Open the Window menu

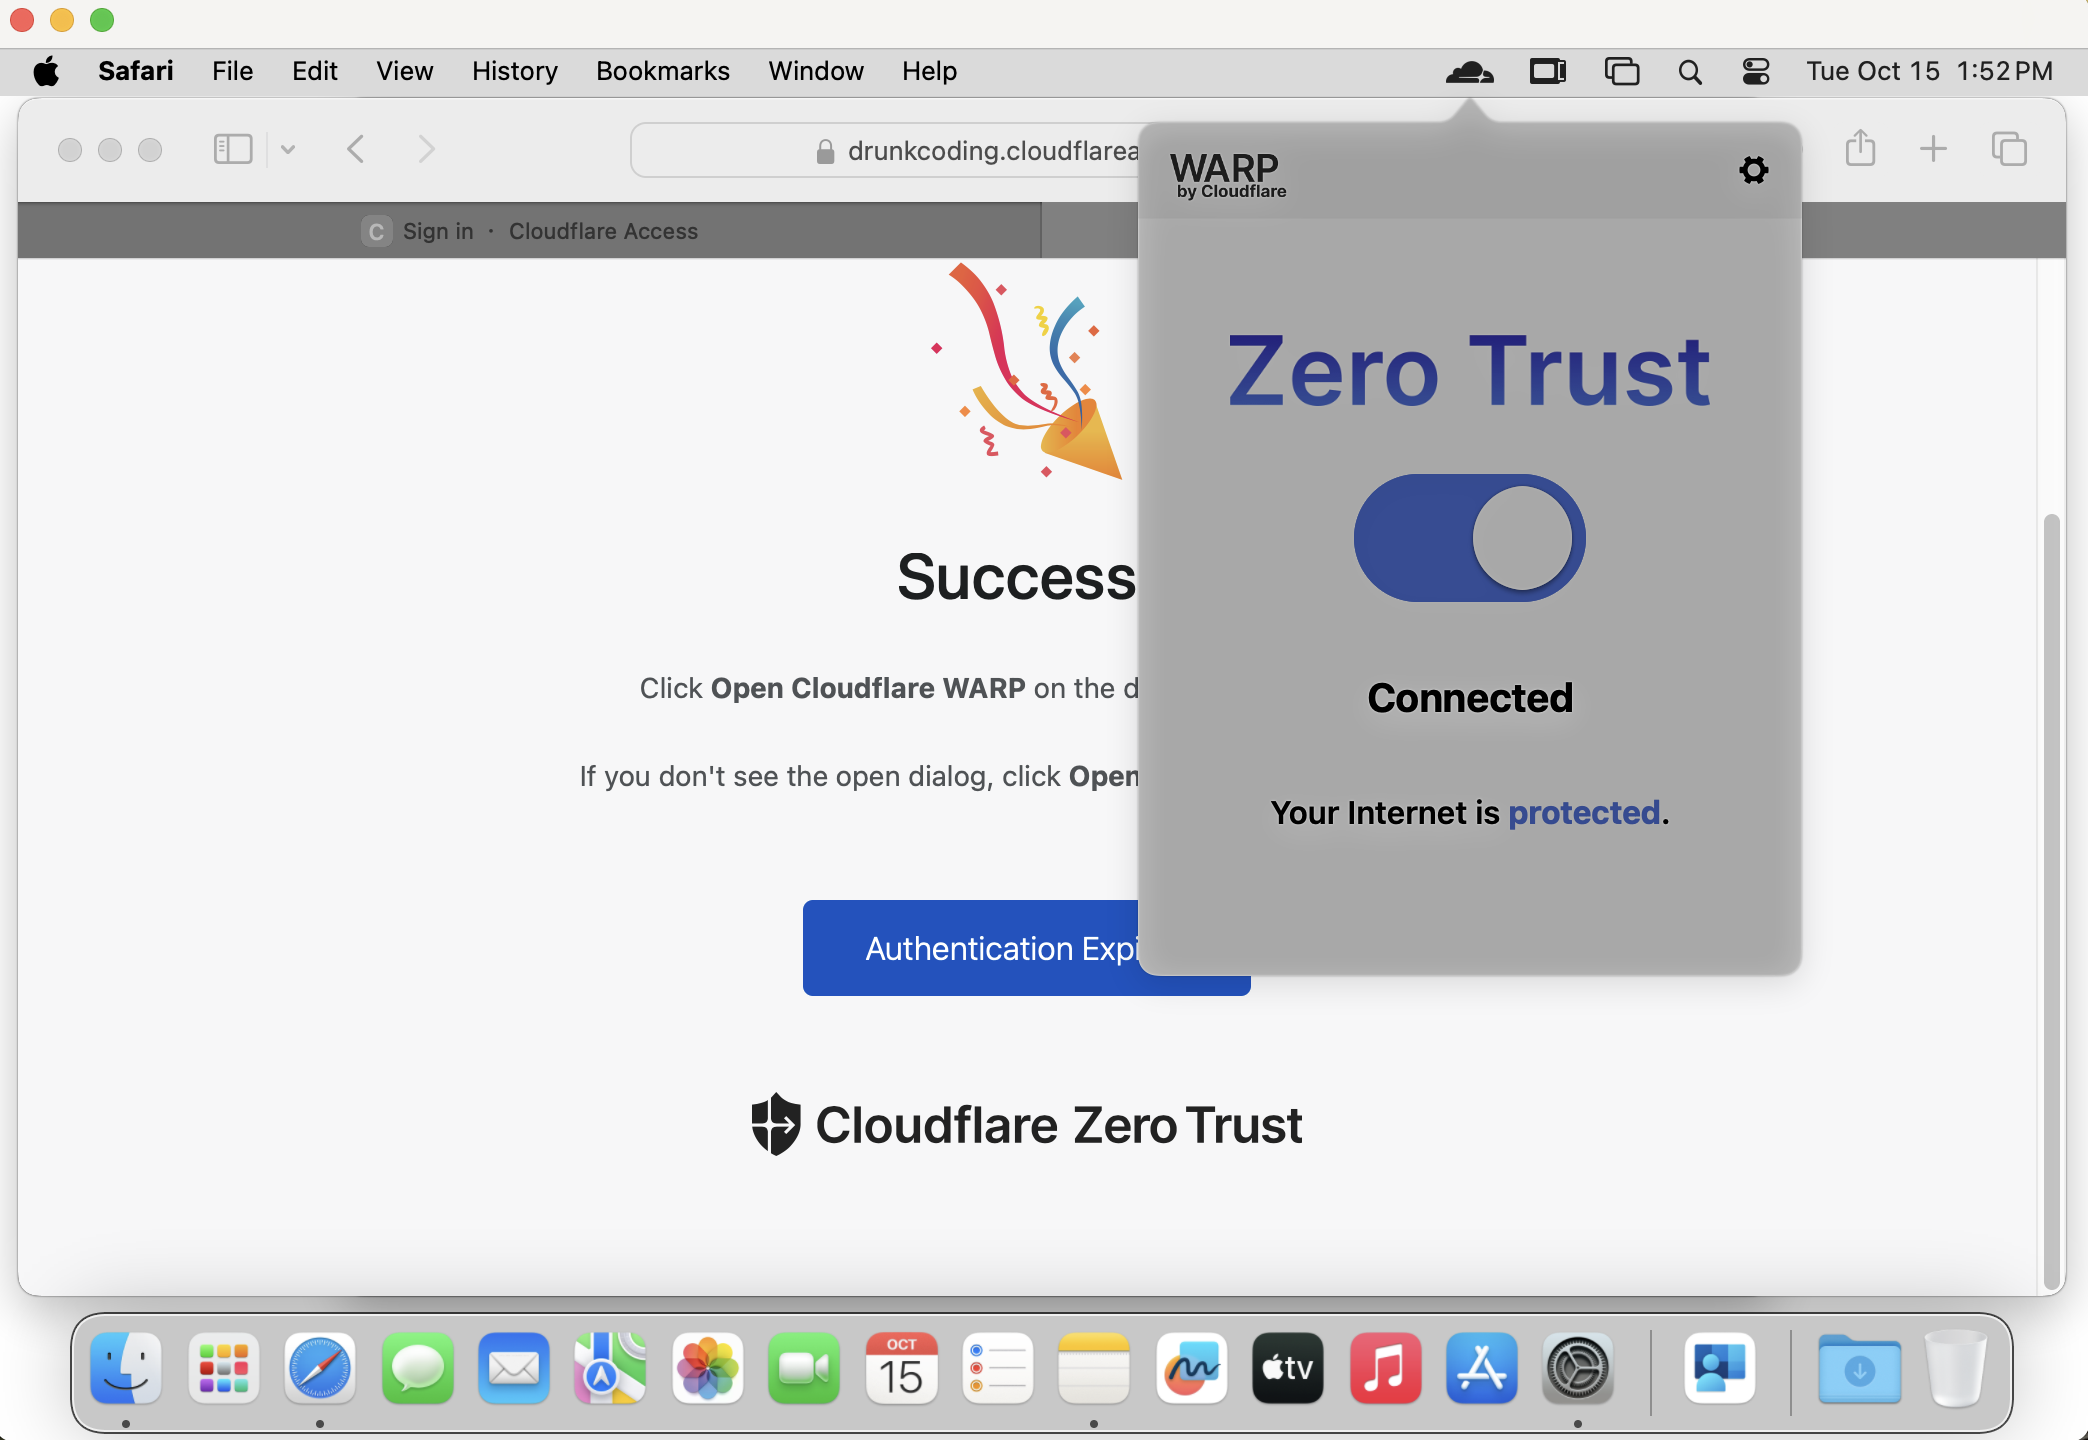816,72
